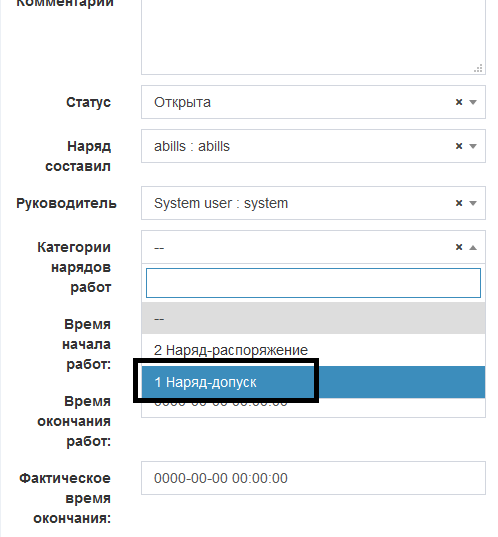
Task: Choose the 1 Наряд-допуск option
Action: pos(313,382)
